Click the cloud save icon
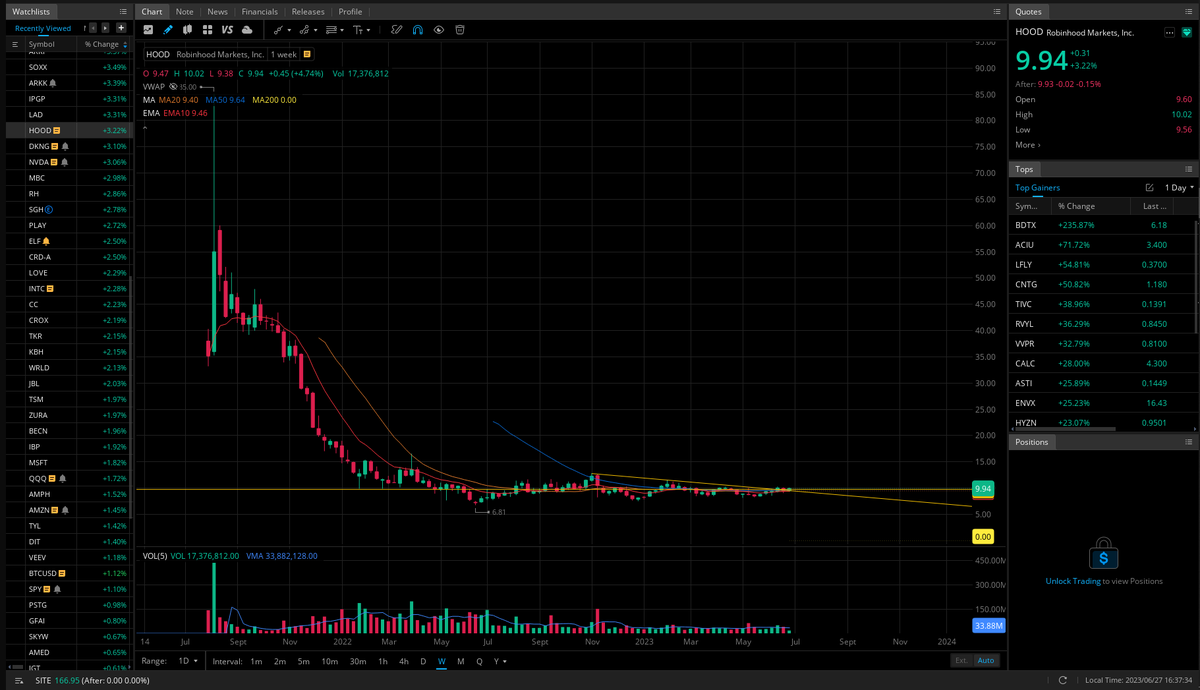The image size is (1200, 690). (247, 30)
